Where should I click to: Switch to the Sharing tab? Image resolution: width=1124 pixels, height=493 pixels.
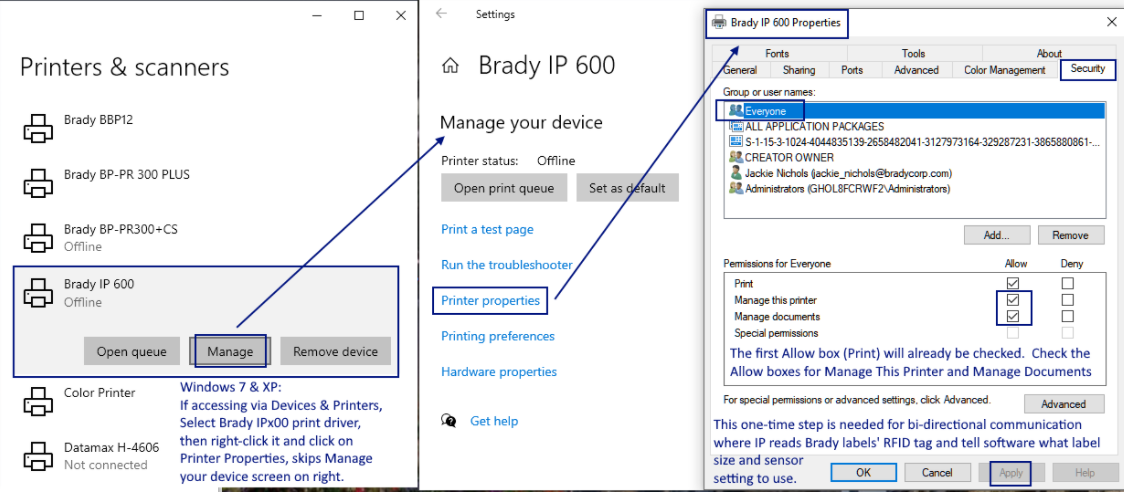tap(799, 70)
